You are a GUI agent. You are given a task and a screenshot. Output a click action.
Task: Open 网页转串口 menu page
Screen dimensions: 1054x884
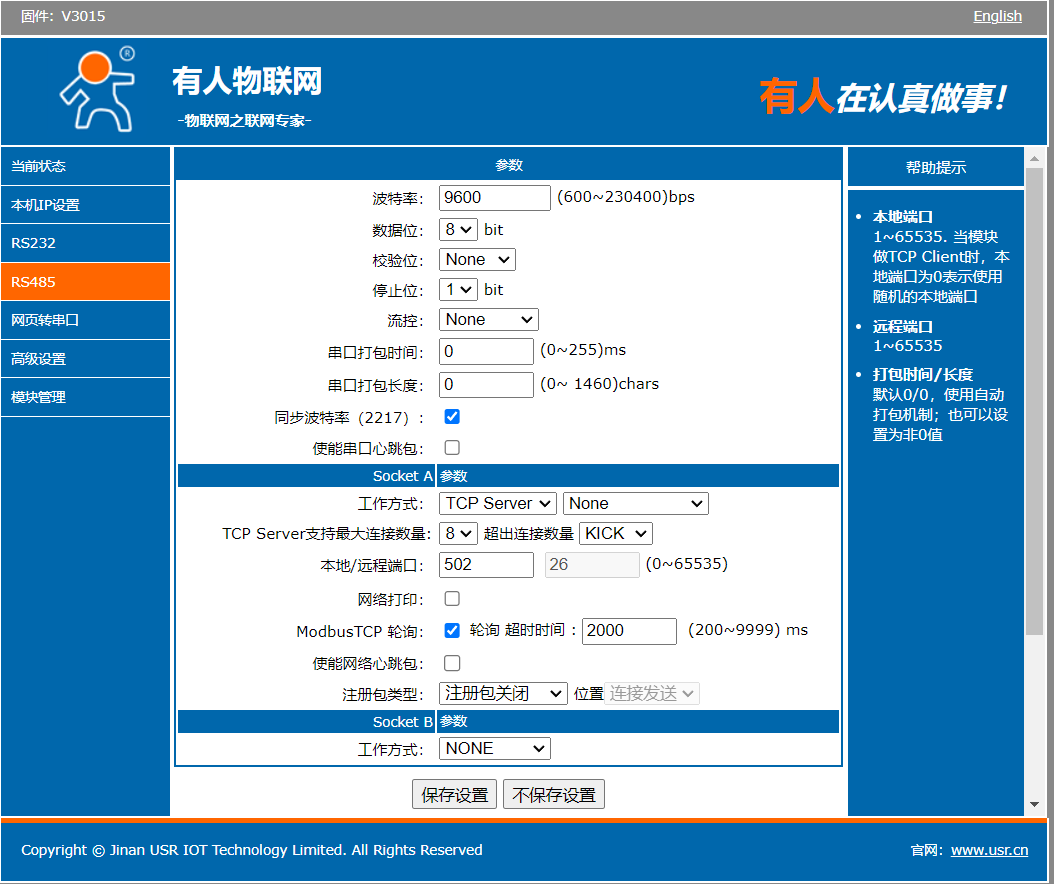tap(85, 320)
